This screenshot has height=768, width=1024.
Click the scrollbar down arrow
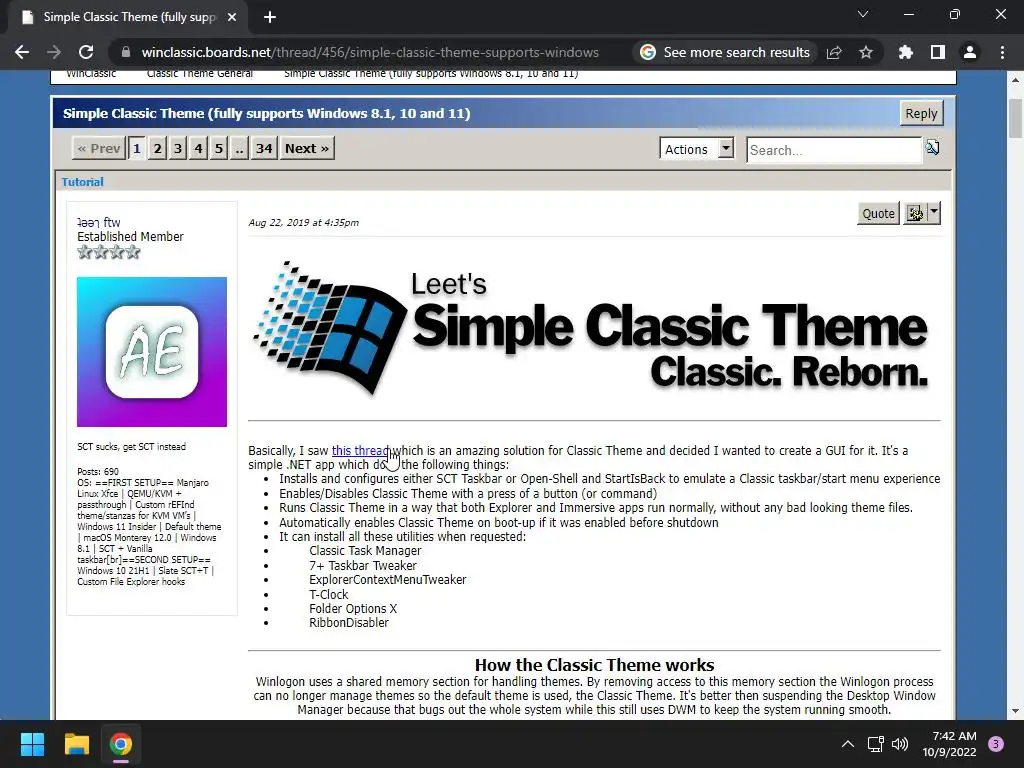[1015, 711]
